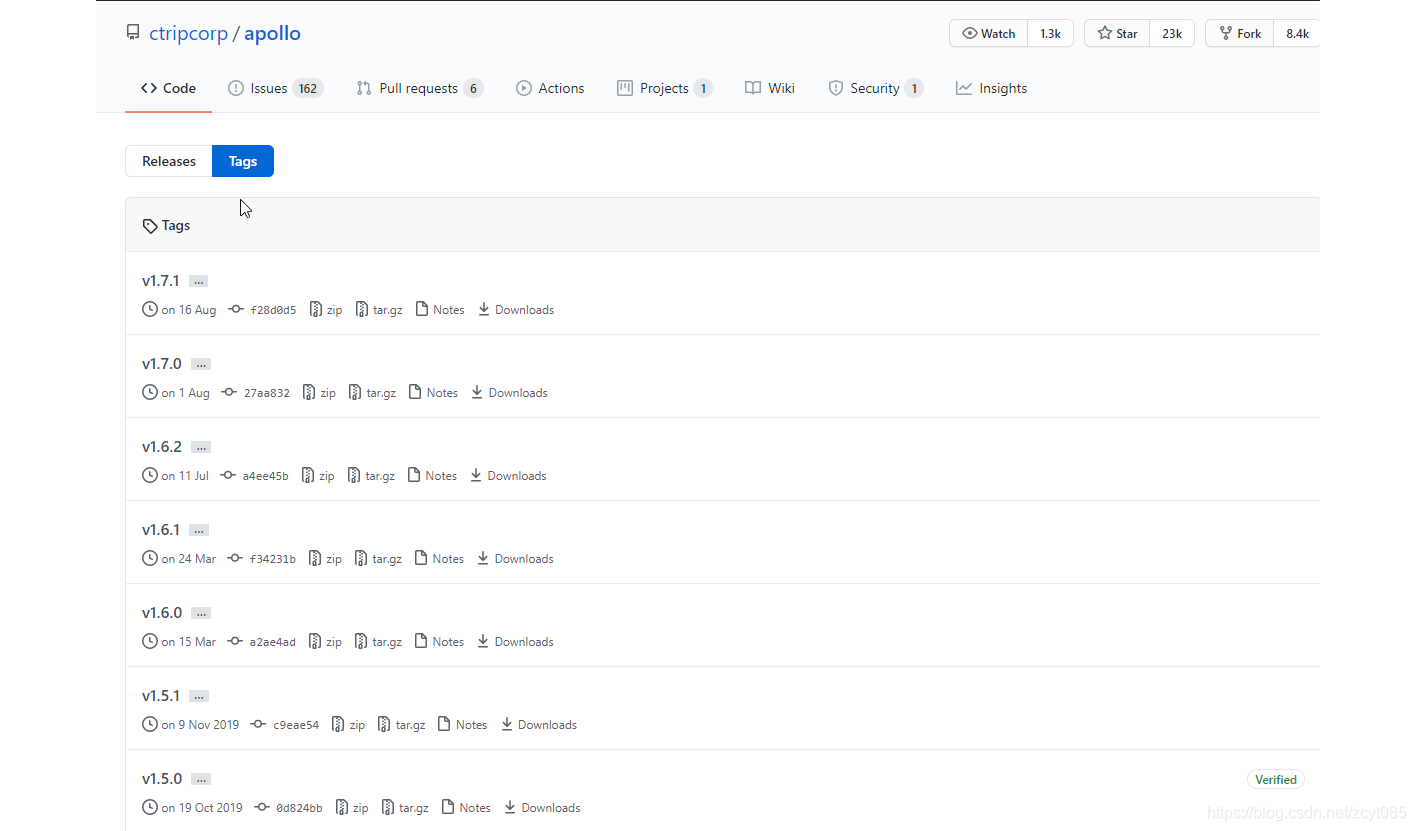This screenshot has width=1416, height=831.
Task: Open the Insights tab
Action: coord(991,88)
